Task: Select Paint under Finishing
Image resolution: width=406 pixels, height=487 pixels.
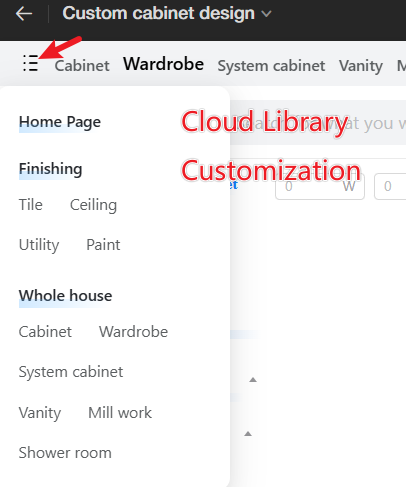Action: [103, 245]
